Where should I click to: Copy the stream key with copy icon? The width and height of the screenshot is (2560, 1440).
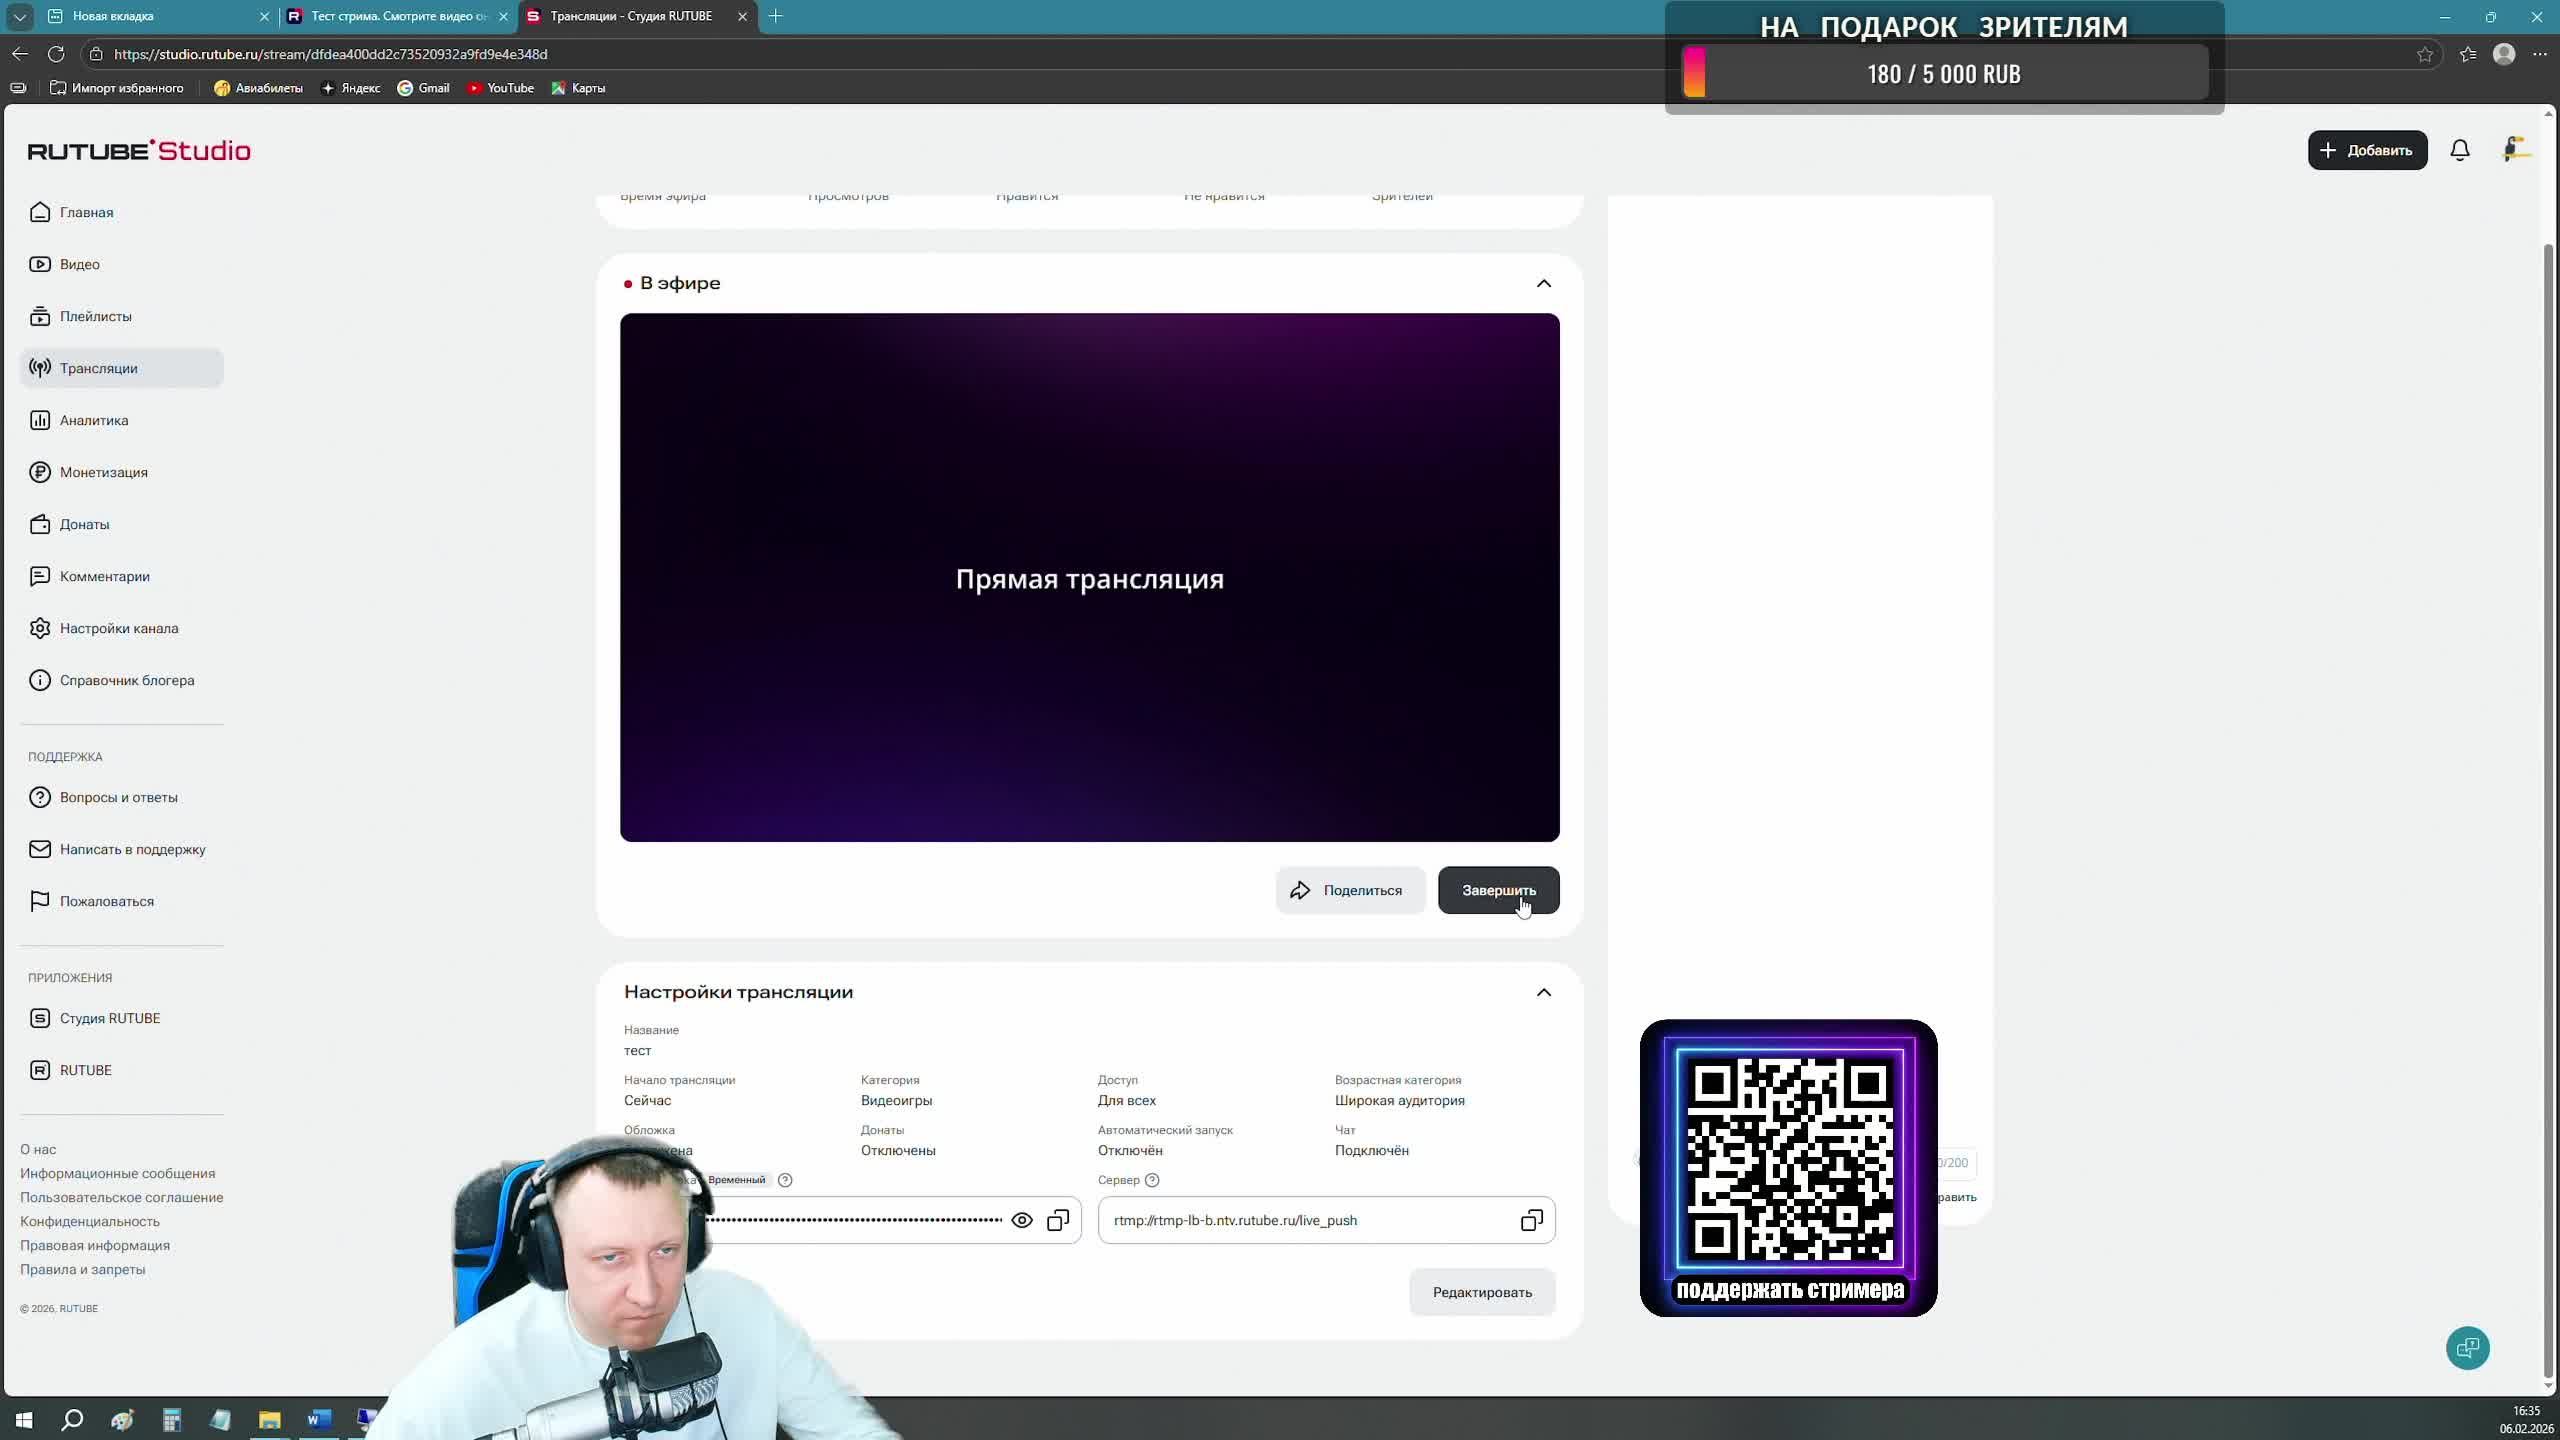[1057, 1220]
